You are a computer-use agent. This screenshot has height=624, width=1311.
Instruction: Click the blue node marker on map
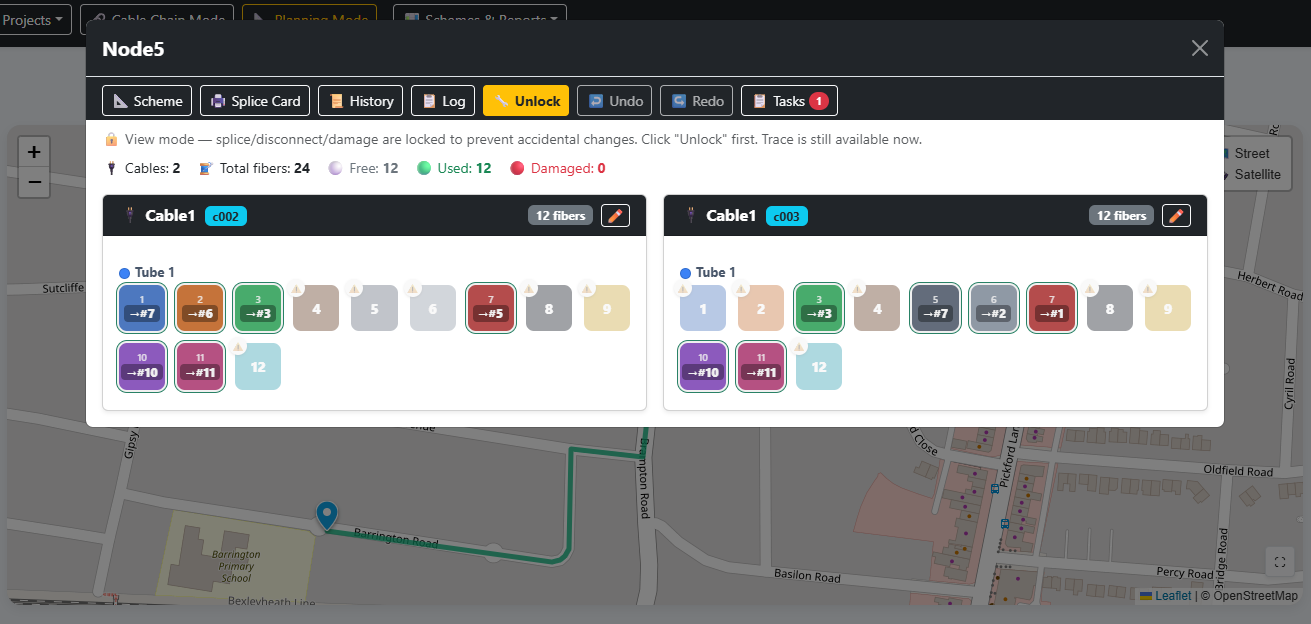[326, 516]
